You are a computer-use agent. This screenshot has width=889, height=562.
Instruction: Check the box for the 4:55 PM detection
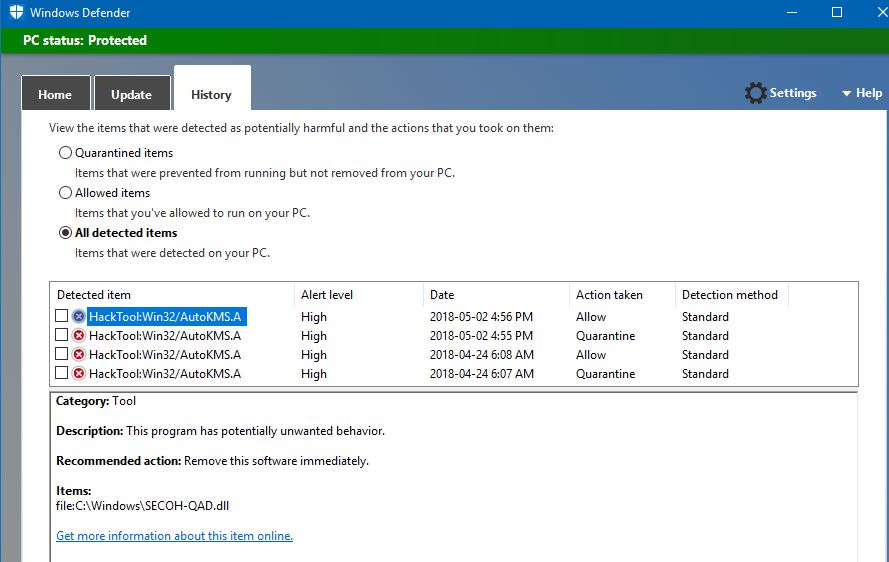point(62,335)
